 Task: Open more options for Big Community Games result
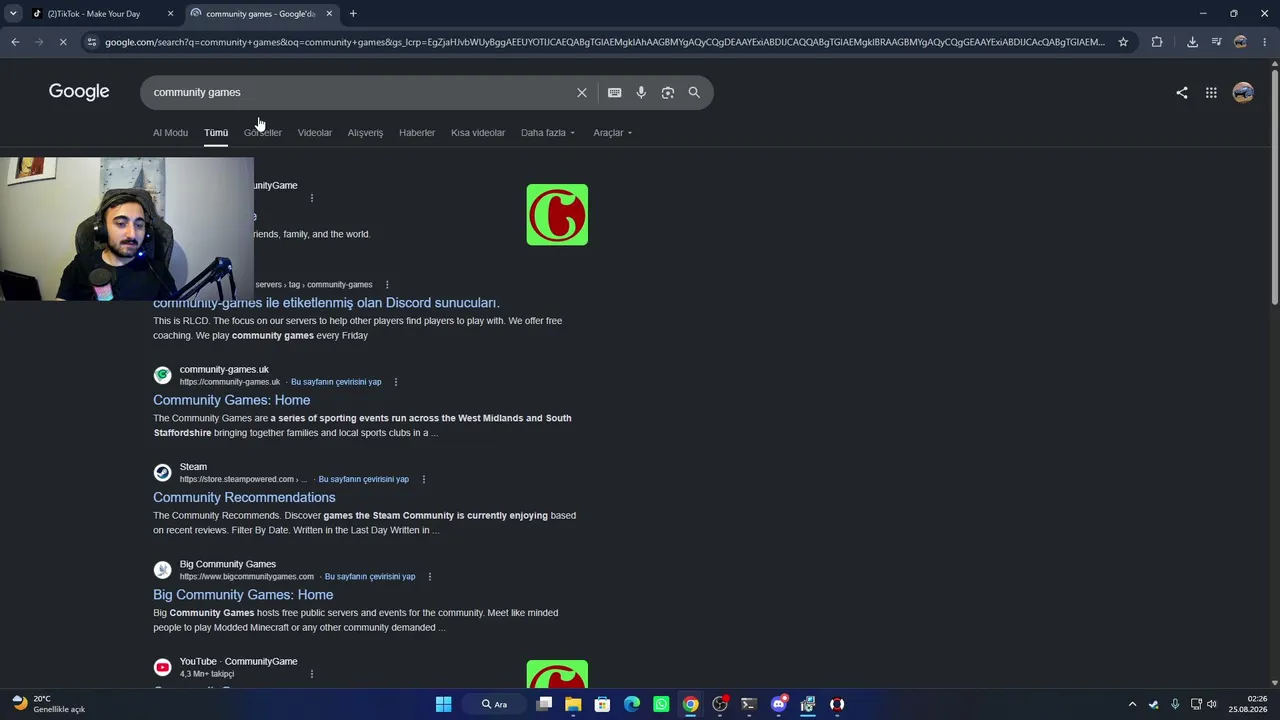(x=430, y=576)
